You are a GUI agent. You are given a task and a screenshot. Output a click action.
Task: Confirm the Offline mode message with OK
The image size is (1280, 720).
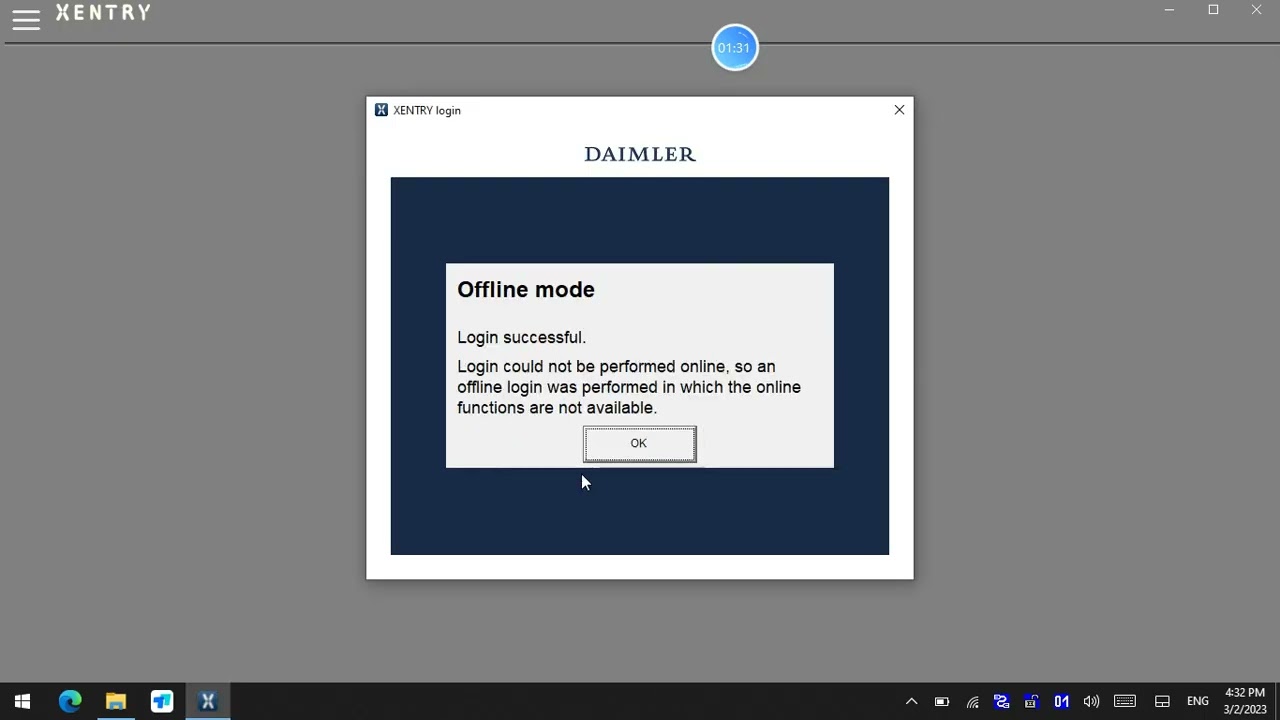(x=639, y=444)
